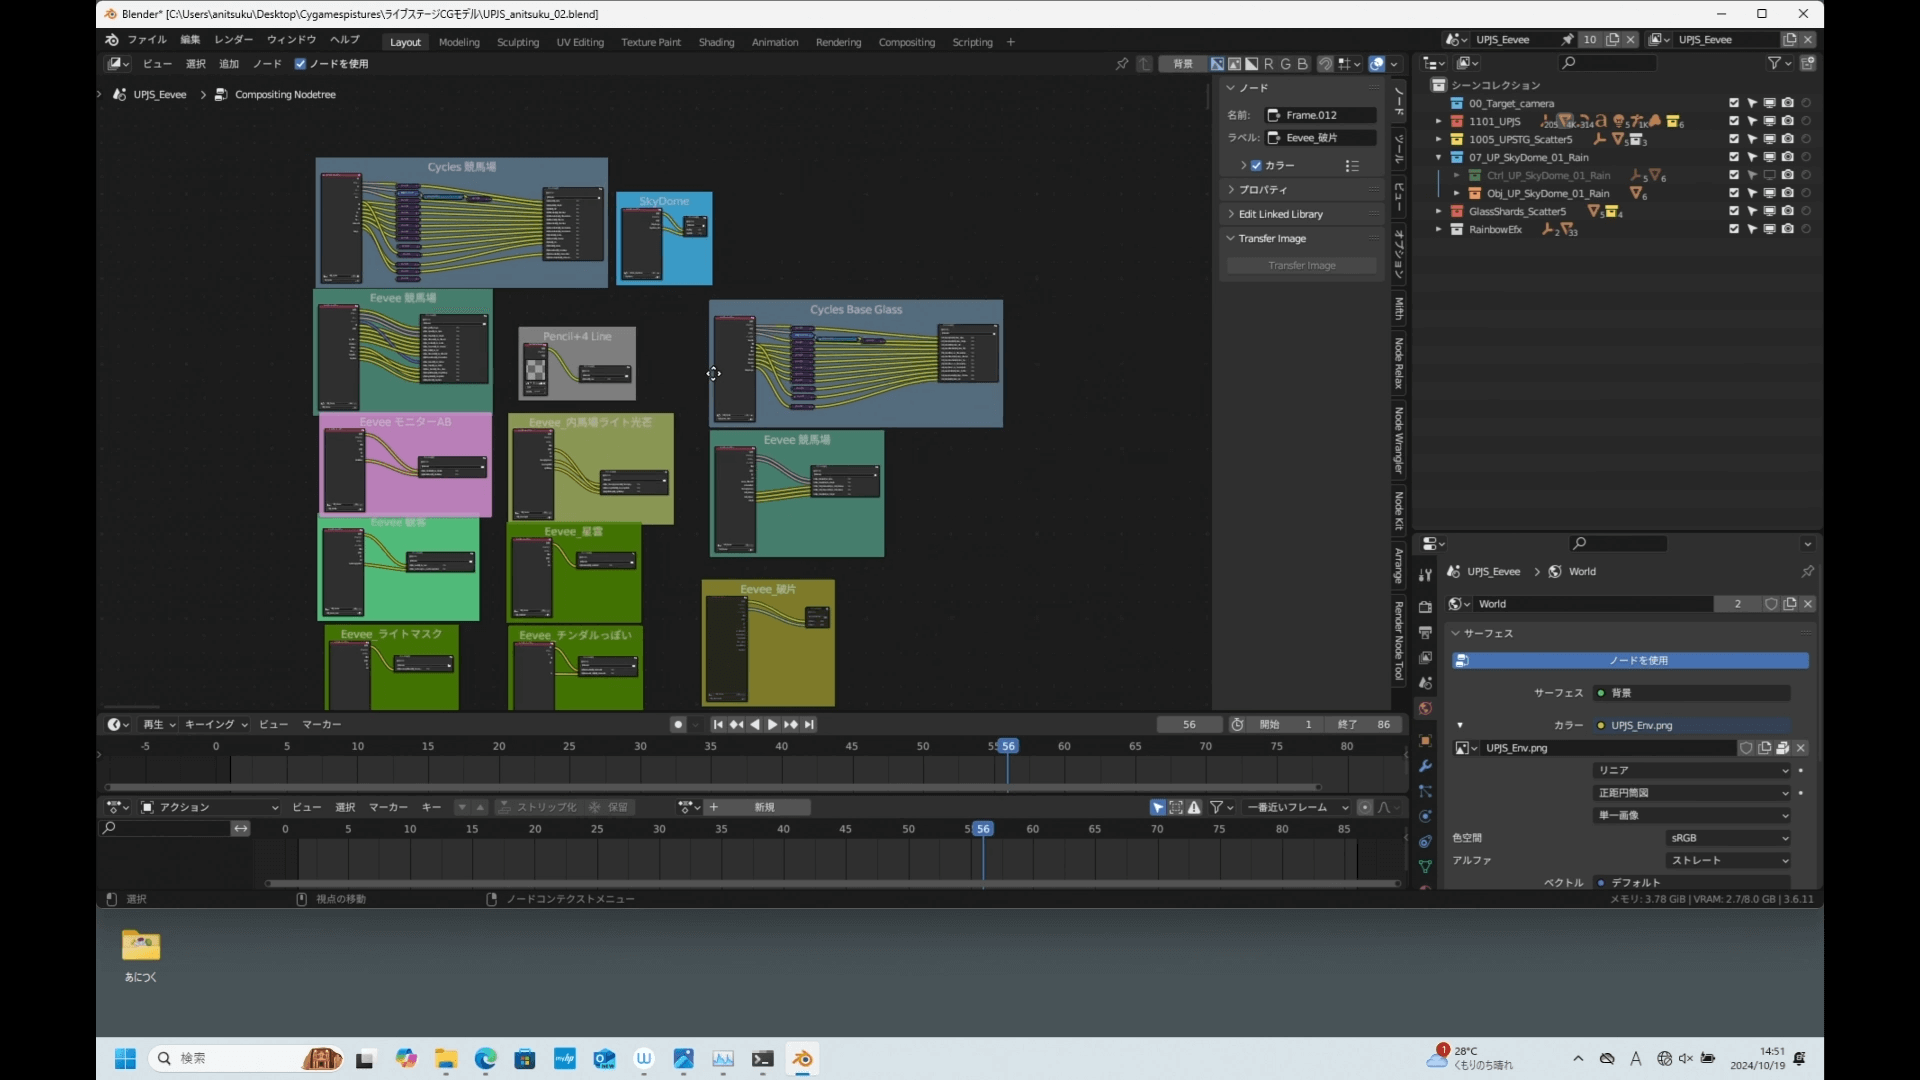Open the Tool properties tab icon
The width and height of the screenshot is (1920, 1080).
click(x=1425, y=575)
